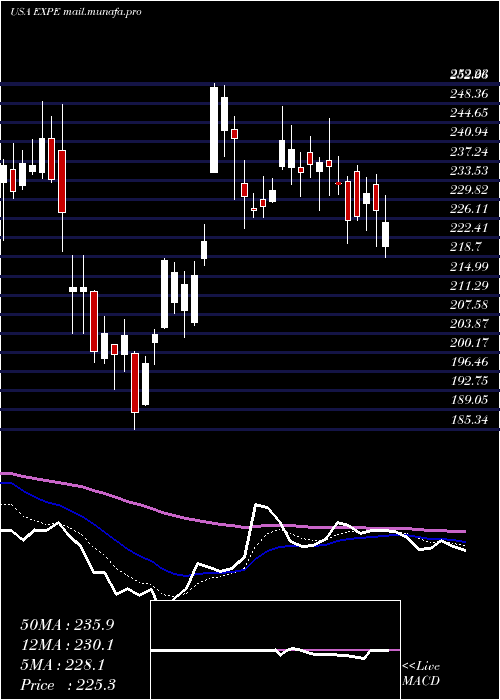Viewport: 500px width, 700px height.
Task: Click the 'USA EXPE mail.munafa.pro' chart title
Action: tap(75, 12)
